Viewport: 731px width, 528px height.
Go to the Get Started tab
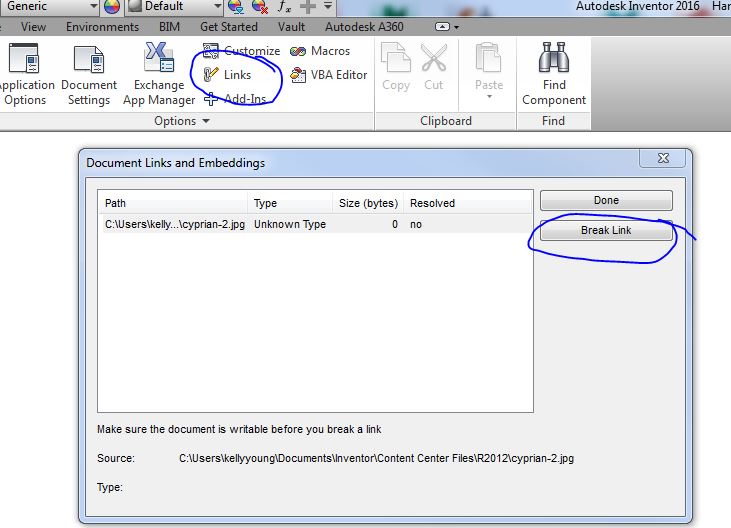pos(228,27)
